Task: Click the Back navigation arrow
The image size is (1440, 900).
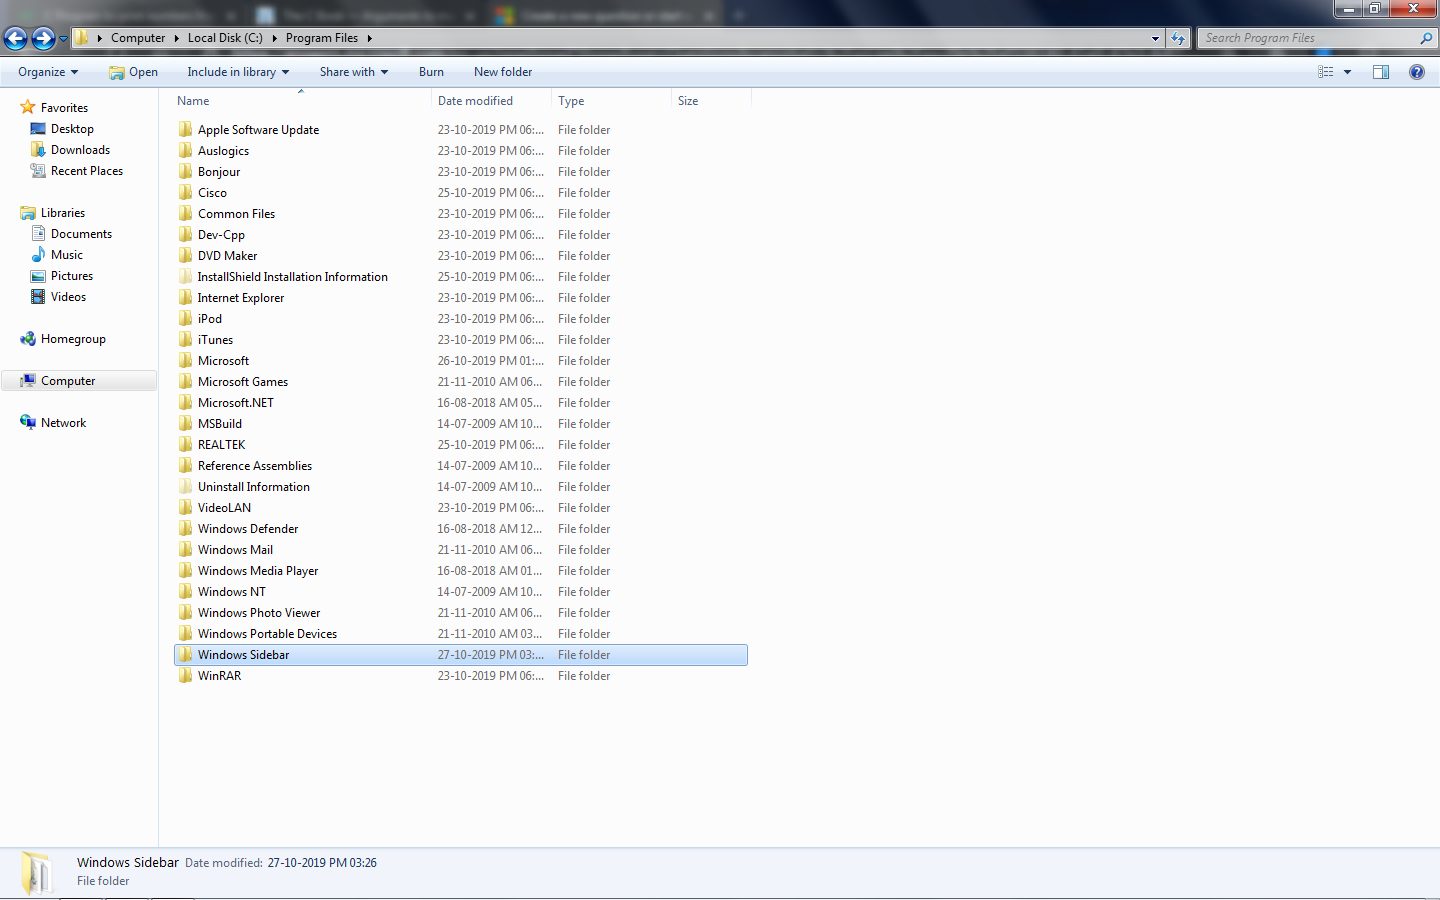Action: pos(15,39)
